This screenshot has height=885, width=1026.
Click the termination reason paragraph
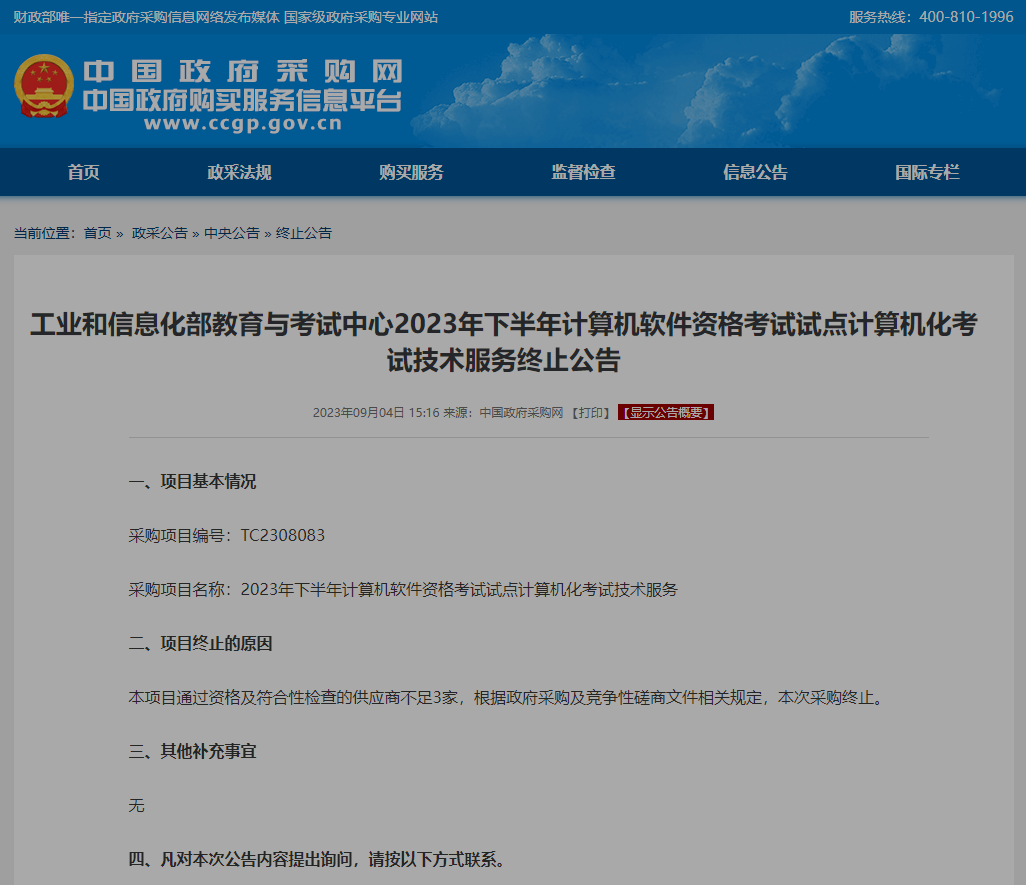508,698
